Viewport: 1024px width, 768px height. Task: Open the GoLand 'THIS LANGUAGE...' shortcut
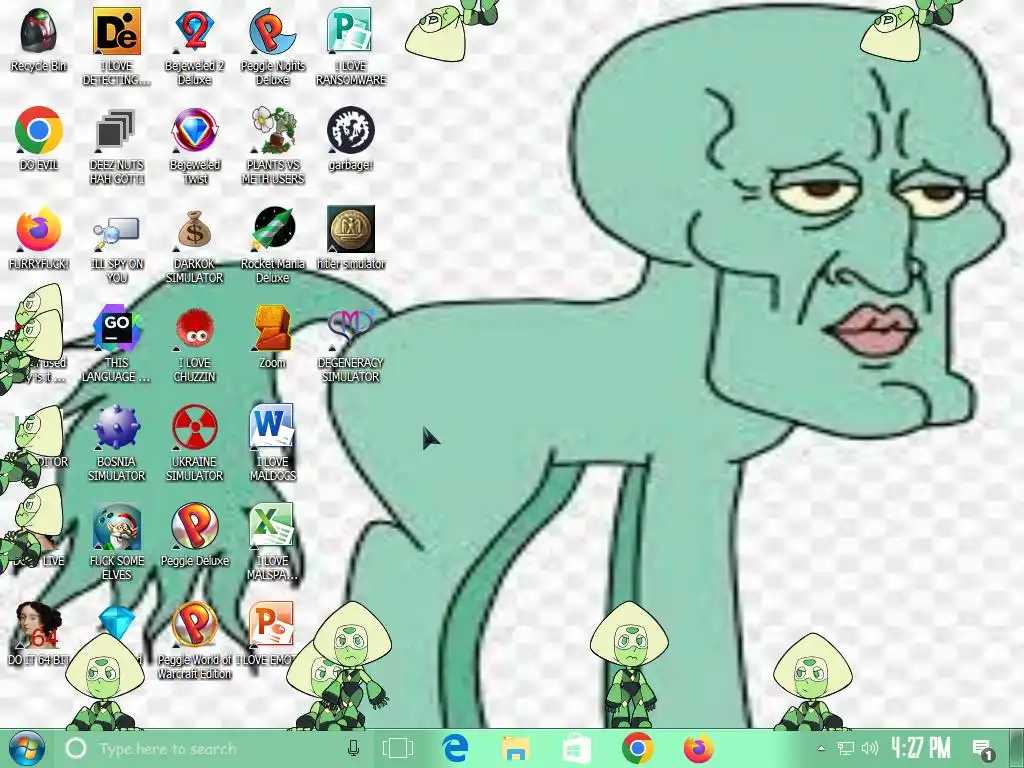(x=116, y=328)
